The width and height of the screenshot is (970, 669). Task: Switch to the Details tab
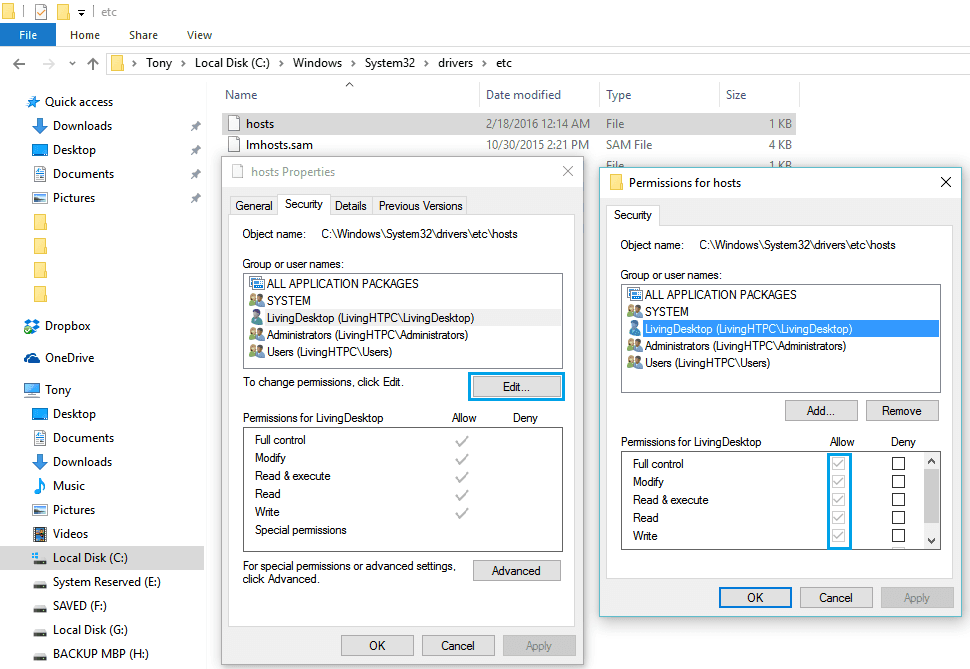point(350,206)
